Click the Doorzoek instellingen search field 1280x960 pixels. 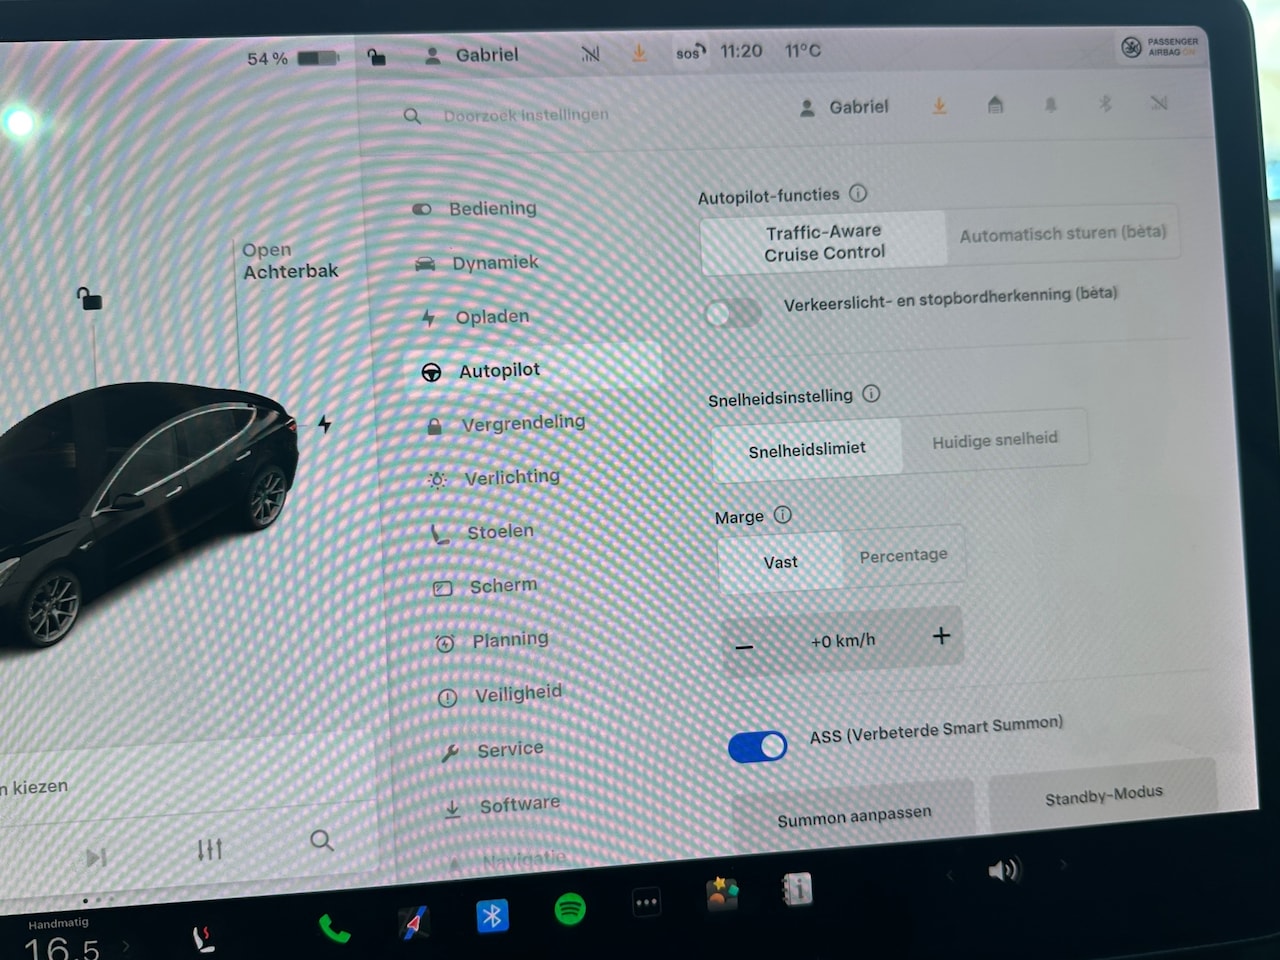coord(525,115)
